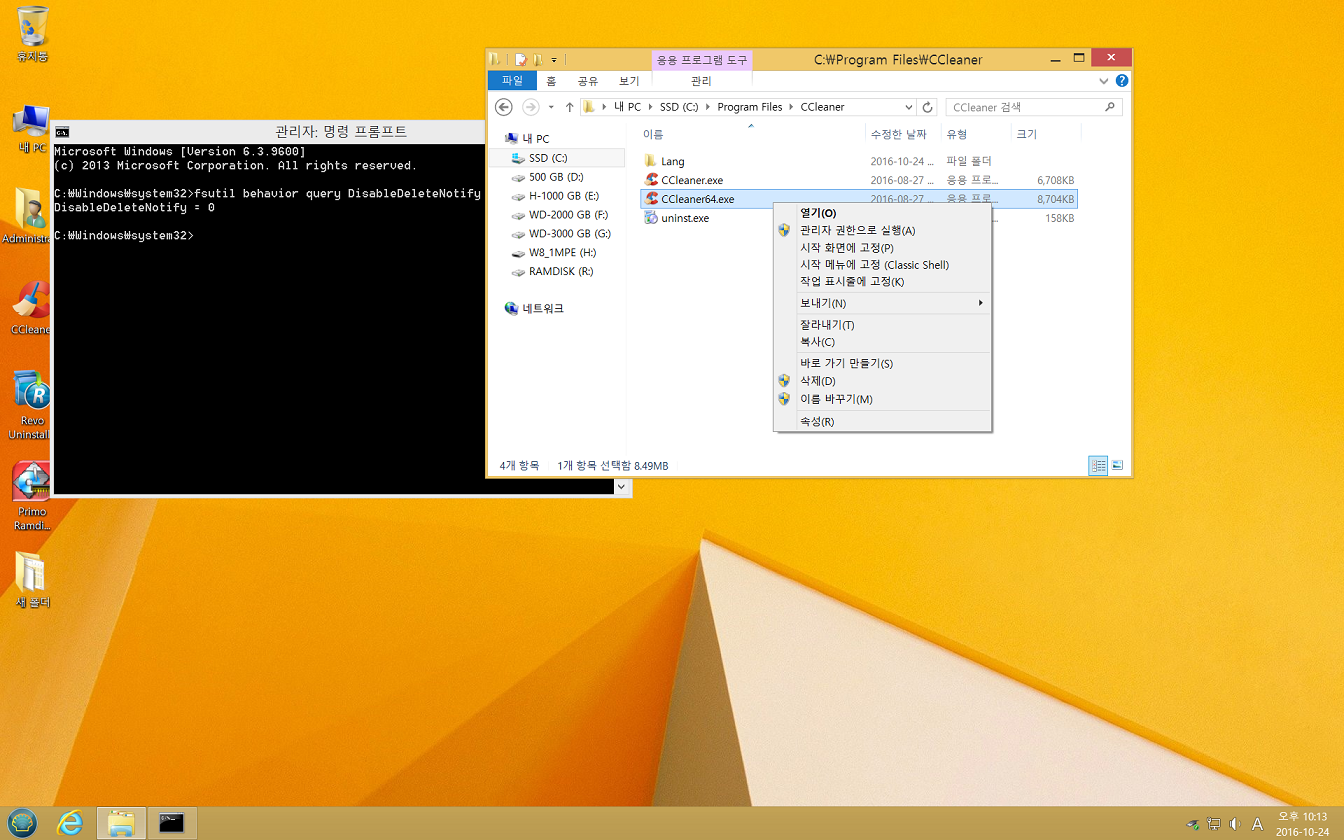Choose 속성(R) in context menu
The height and width of the screenshot is (840, 1344).
884,421
